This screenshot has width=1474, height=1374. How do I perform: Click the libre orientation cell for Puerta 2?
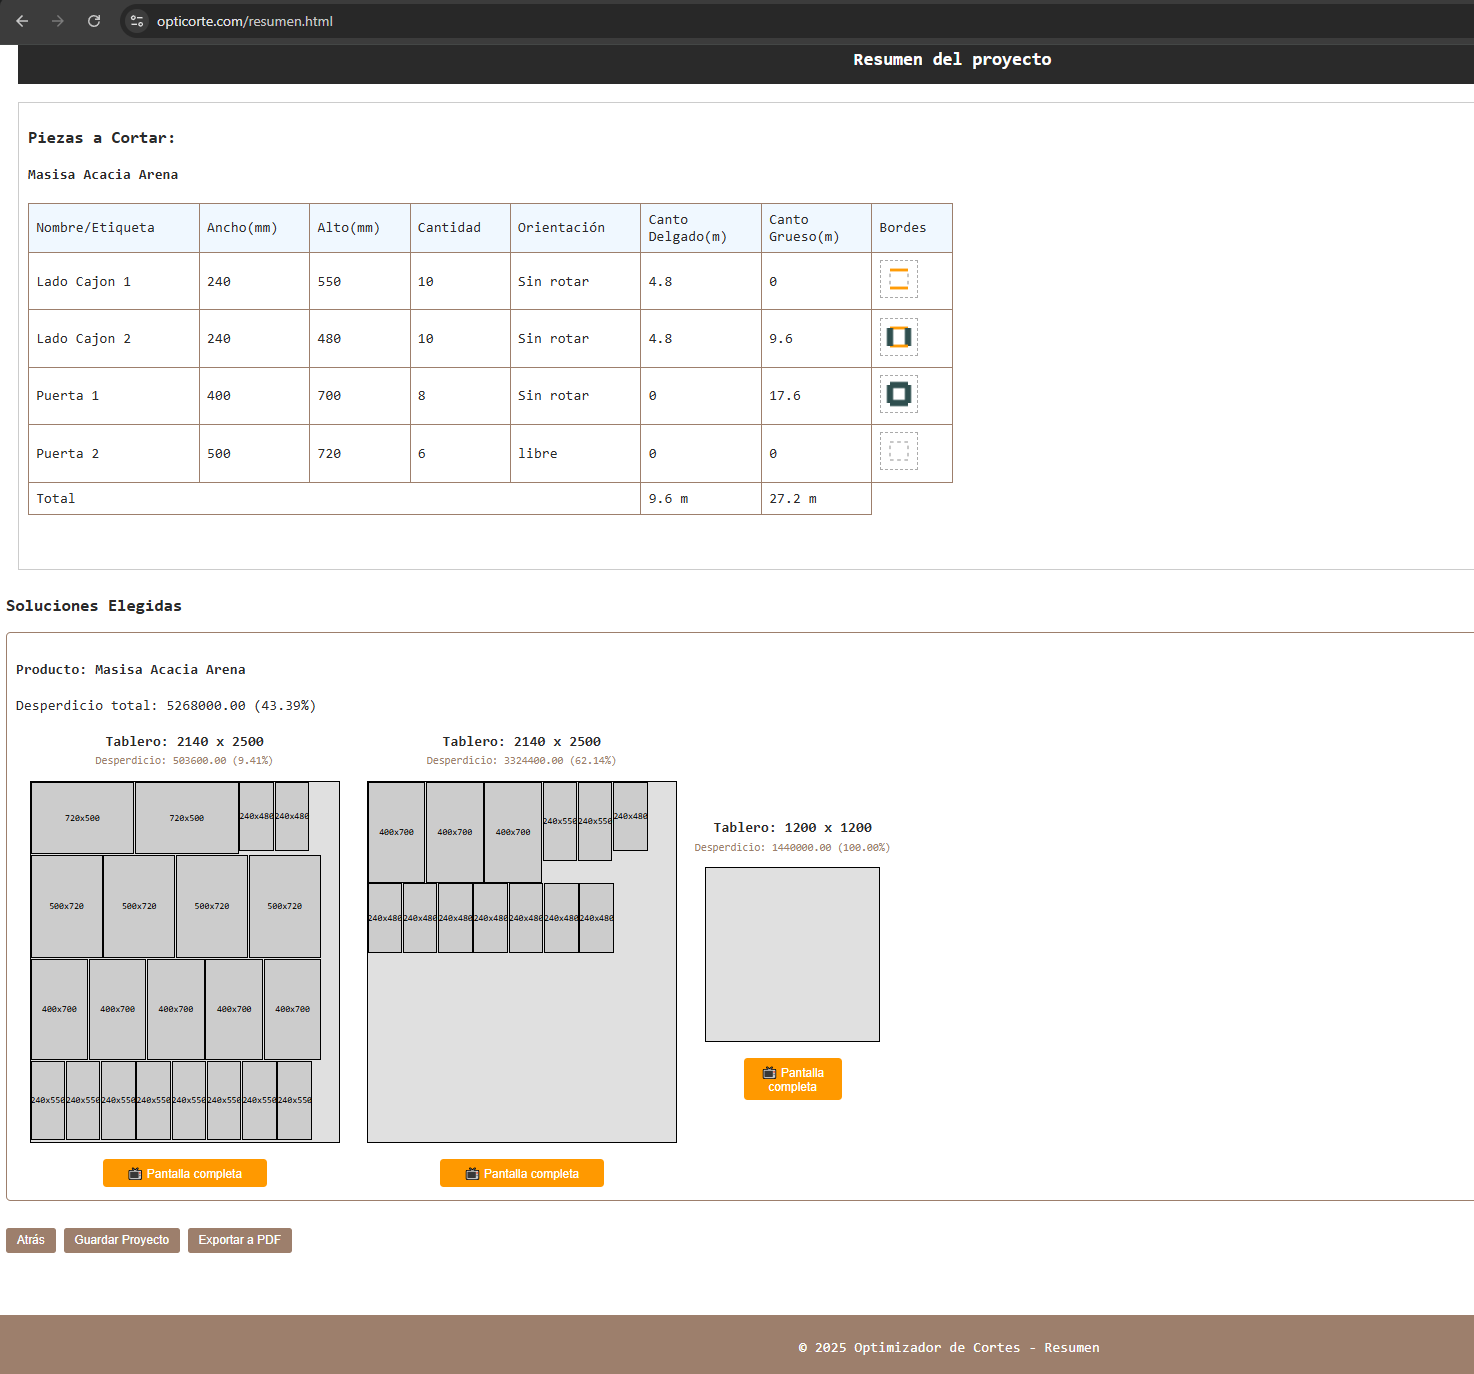pyautogui.click(x=575, y=454)
